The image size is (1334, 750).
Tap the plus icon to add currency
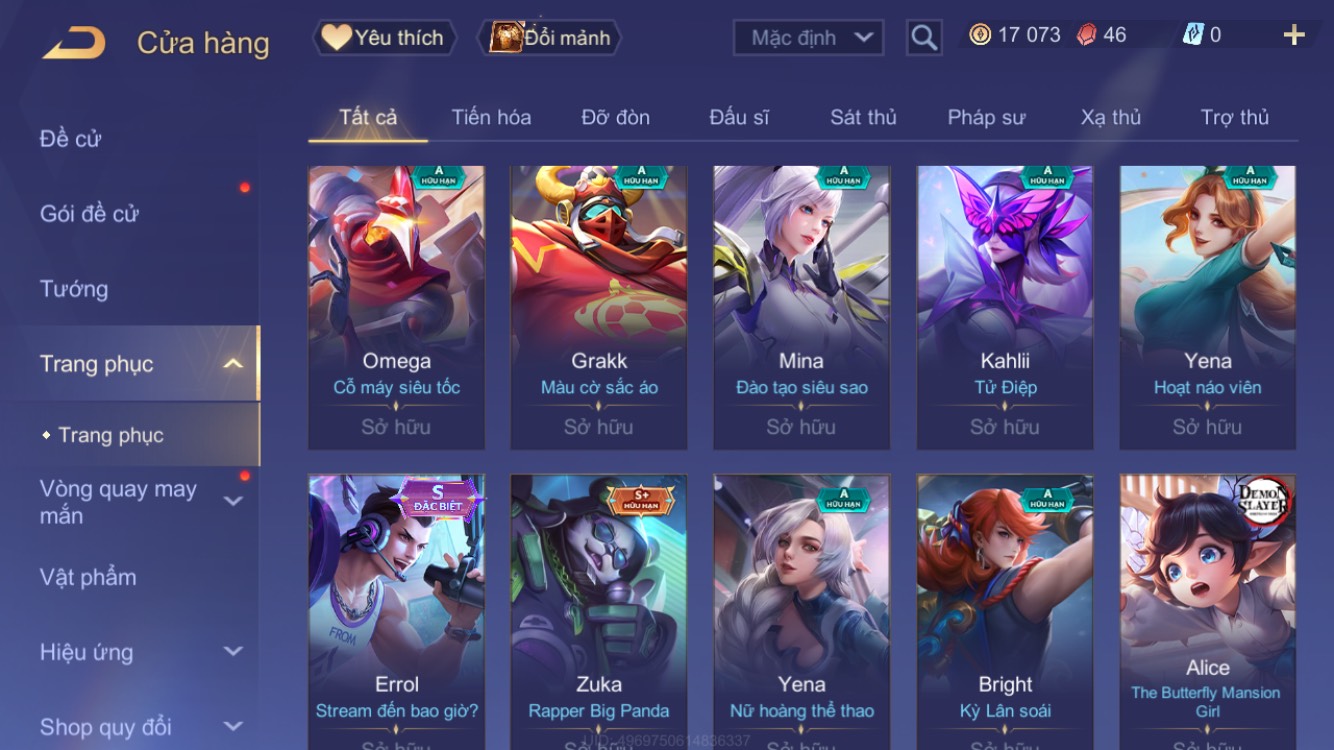[1294, 36]
